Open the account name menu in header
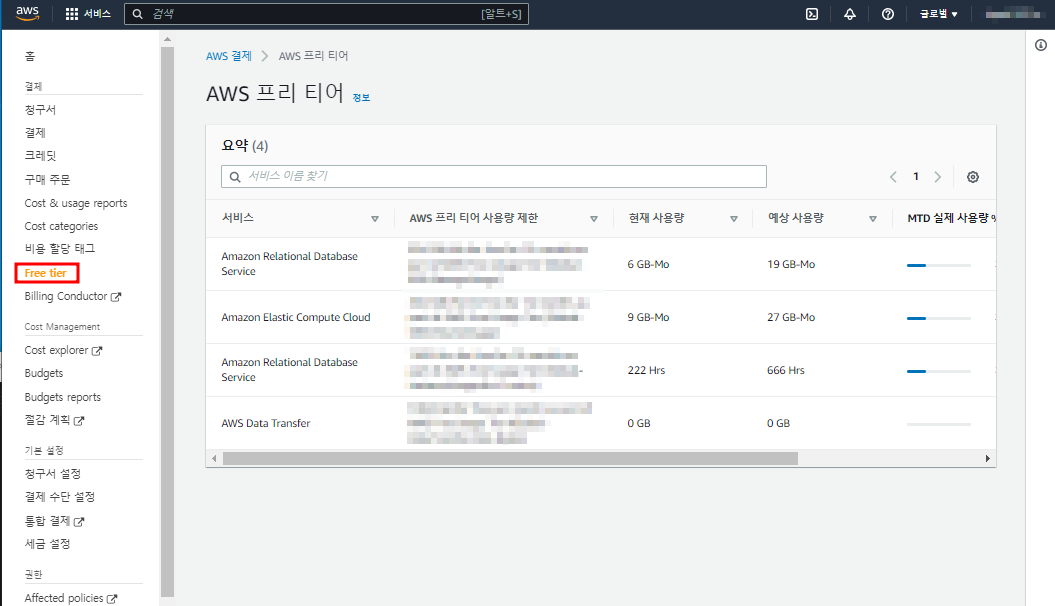Image resolution: width=1055 pixels, height=606 pixels. tap(1013, 14)
